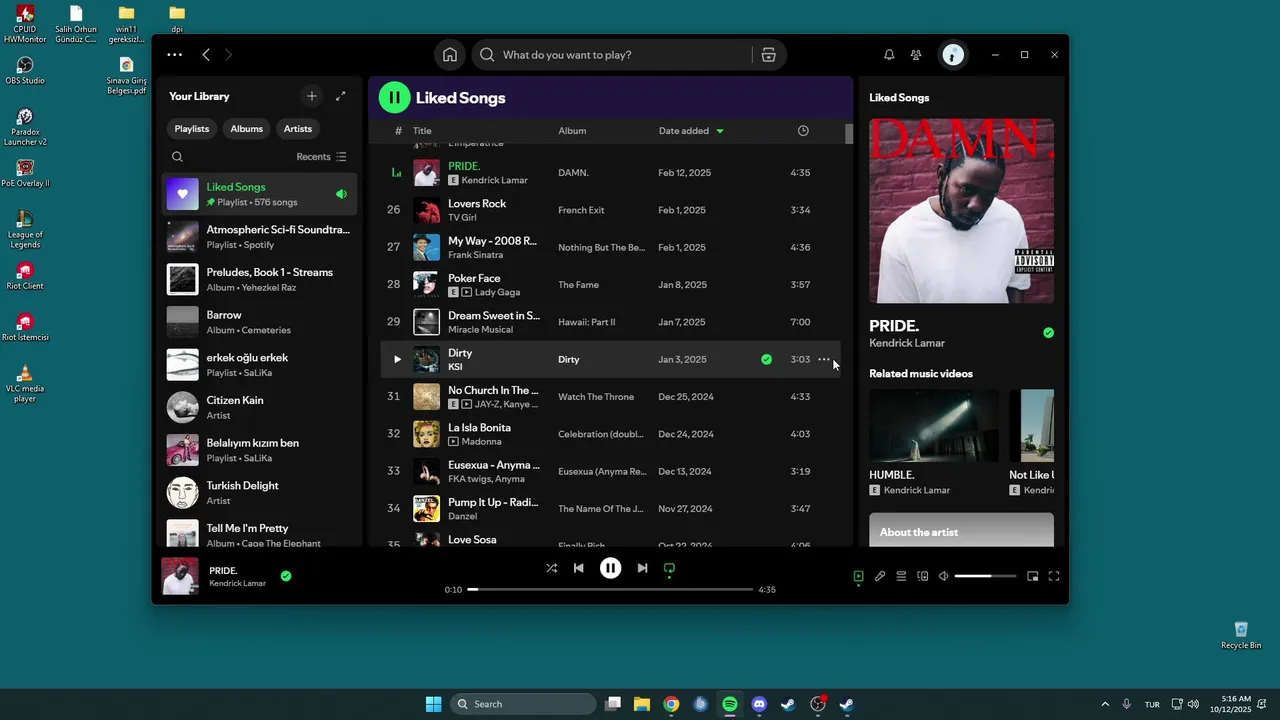
Task: Open Chrome from the taskbar
Action: 671,704
